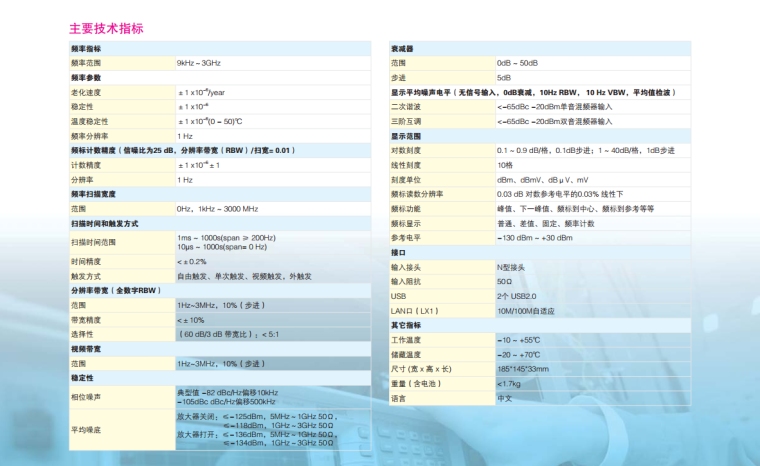Click the 相位噪声 row label
Viewport: 760px width, 466px height.
pyautogui.click(x=86, y=397)
